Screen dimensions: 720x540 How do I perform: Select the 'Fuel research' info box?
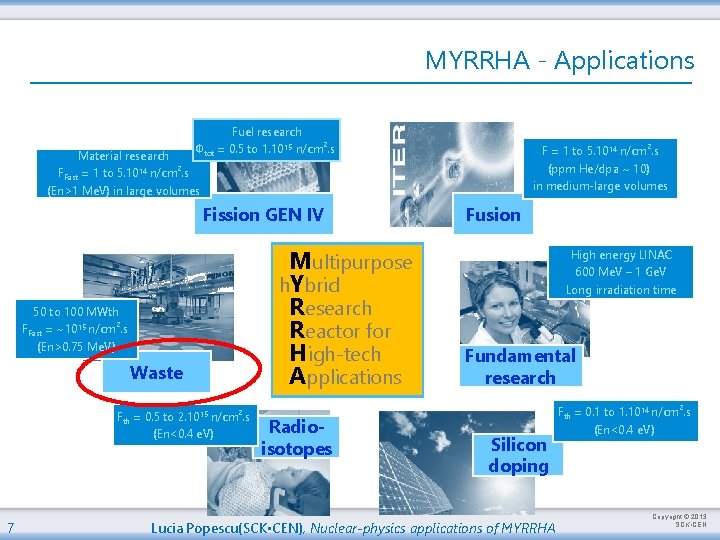[266, 140]
